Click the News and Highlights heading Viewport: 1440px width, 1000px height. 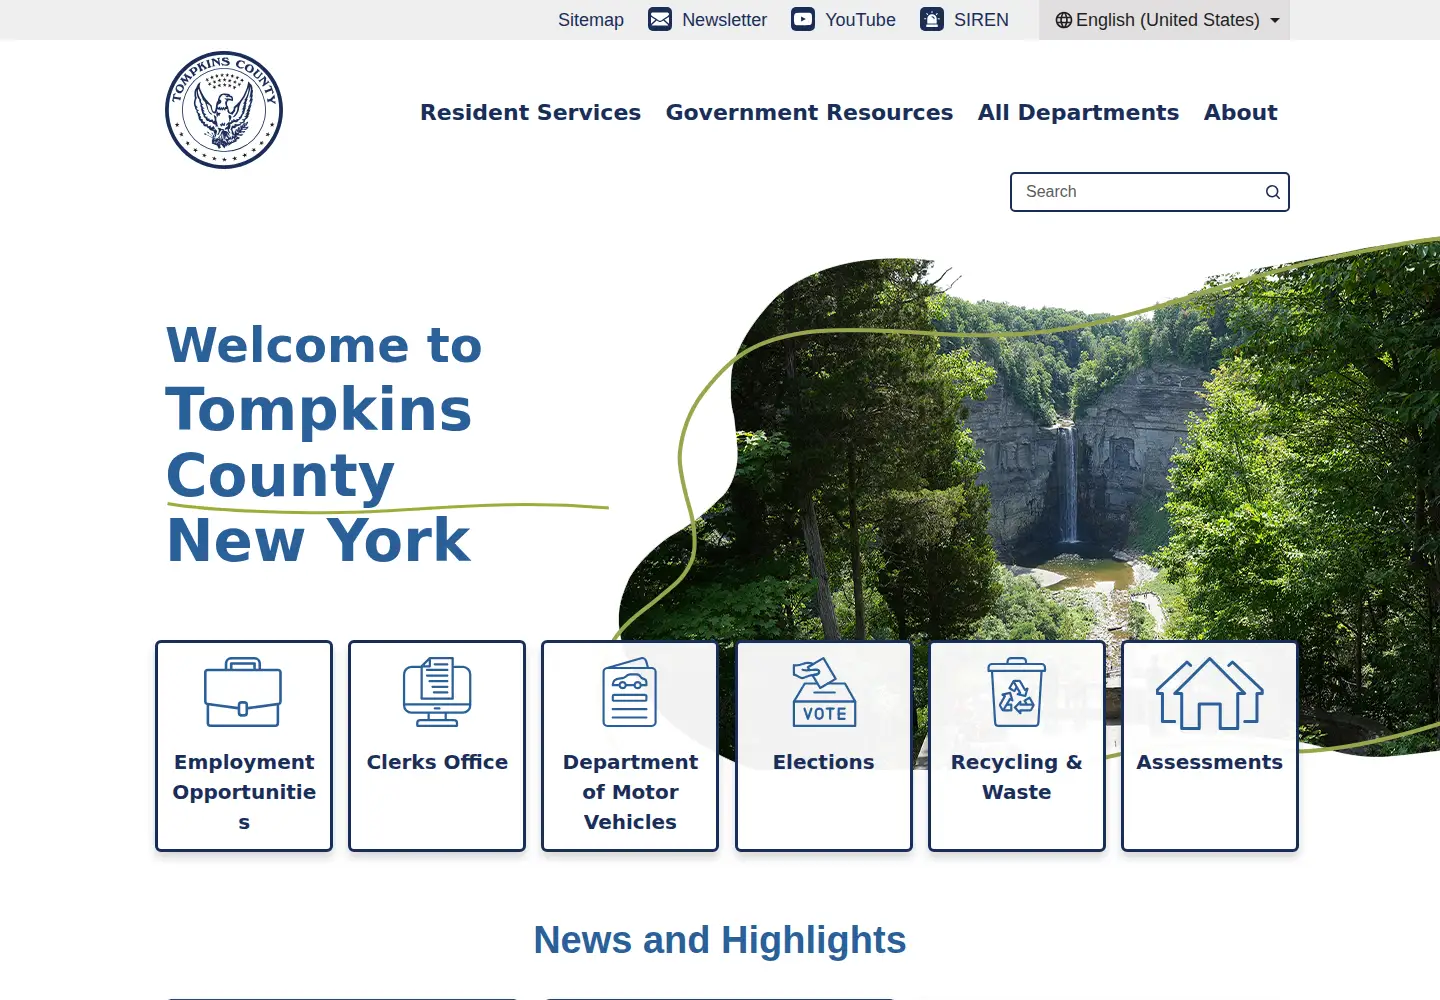(x=720, y=940)
